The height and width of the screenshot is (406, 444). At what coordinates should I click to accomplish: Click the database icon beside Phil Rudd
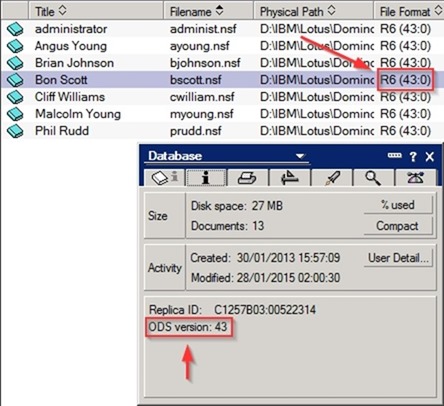point(15,131)
